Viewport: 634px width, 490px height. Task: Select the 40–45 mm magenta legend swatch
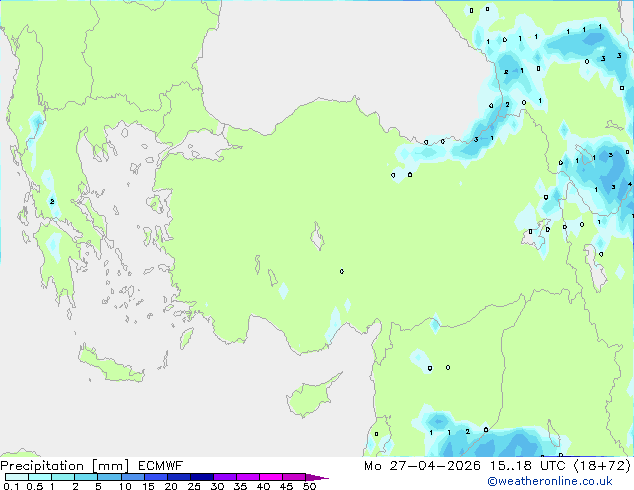point(271,477)
